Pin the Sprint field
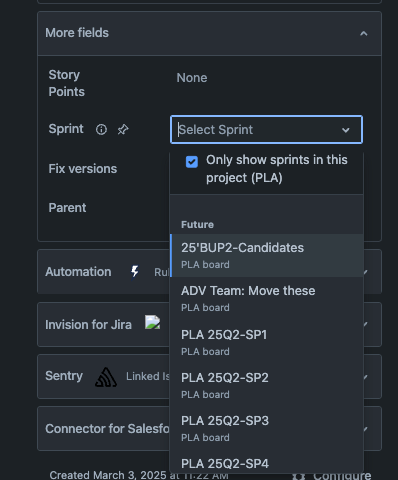The width and height of the screenshot is (398, 480). pos(123,129)
